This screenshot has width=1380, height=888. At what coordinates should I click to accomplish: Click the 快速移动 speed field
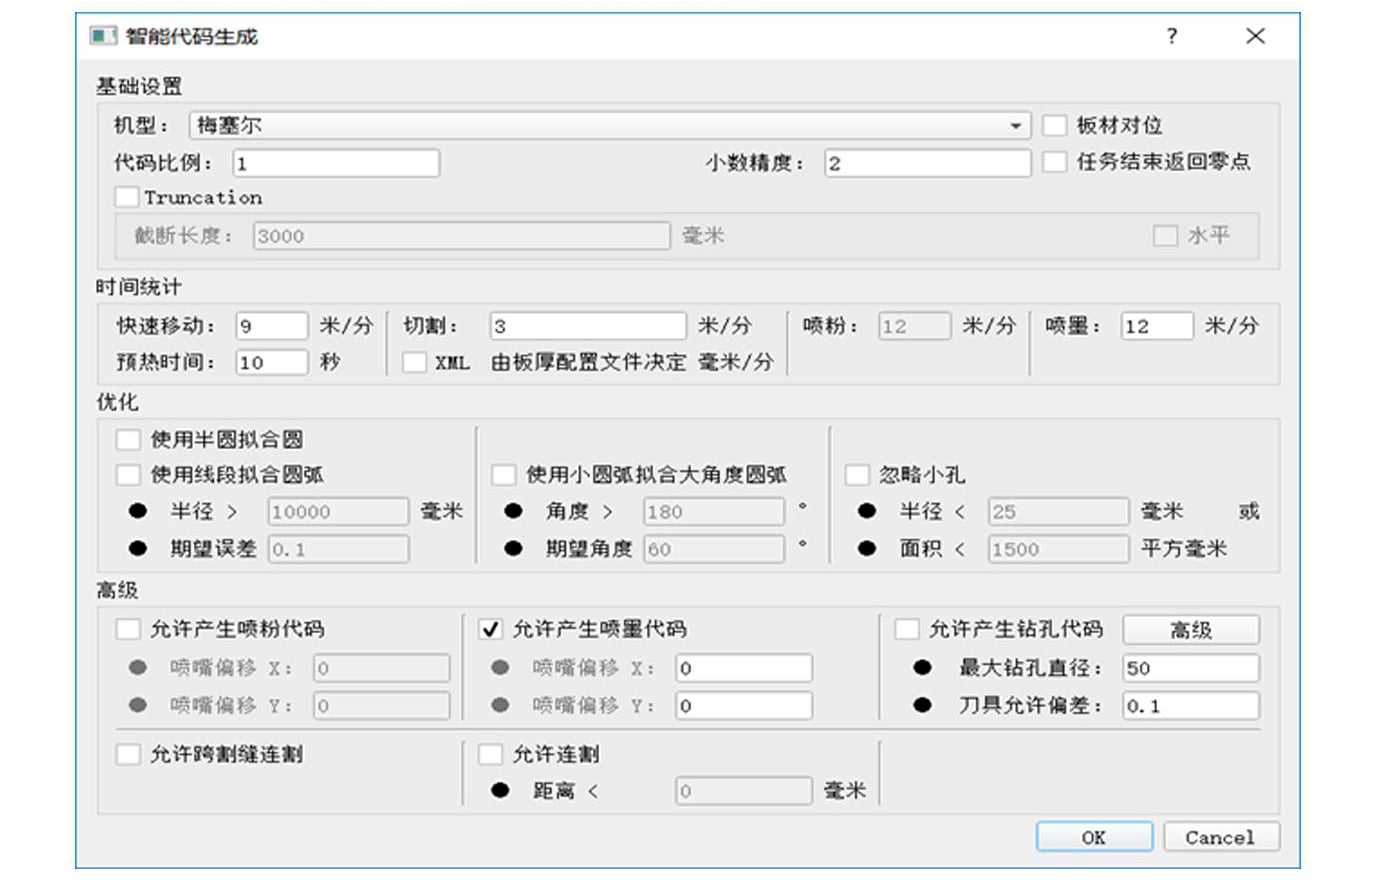272,326
